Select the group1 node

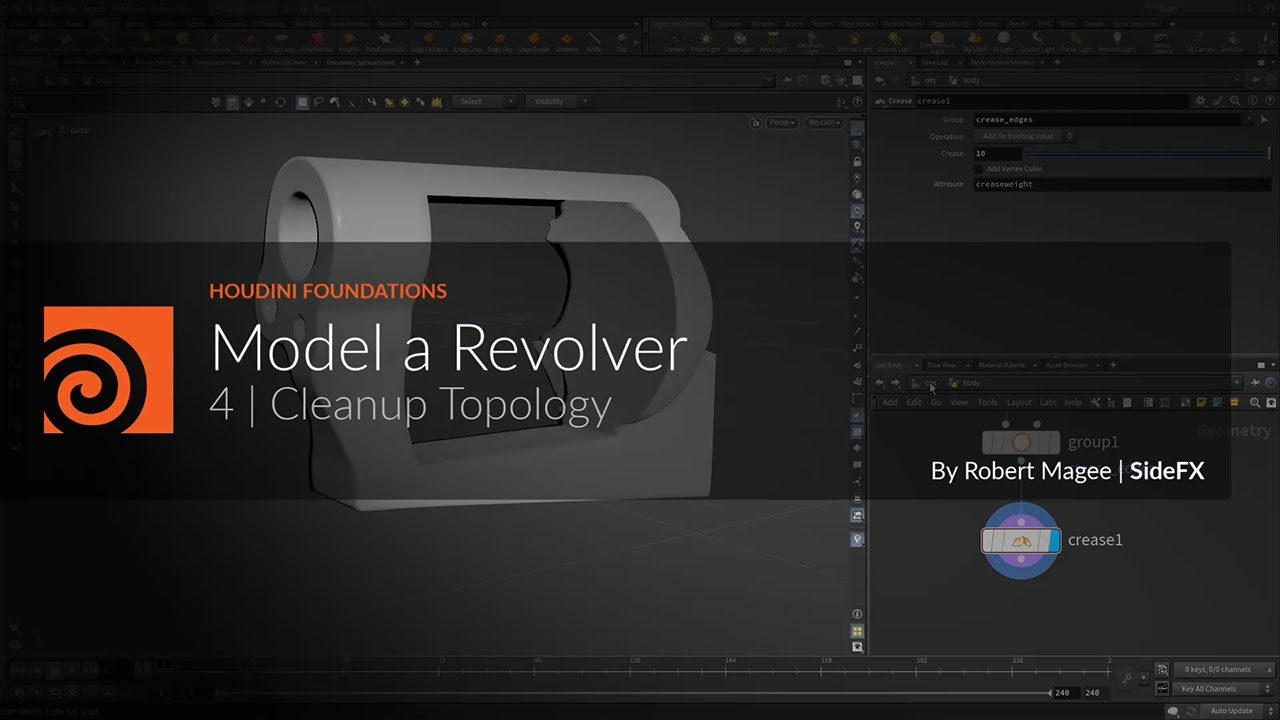pyautogui.click(x=1020, y=442)
